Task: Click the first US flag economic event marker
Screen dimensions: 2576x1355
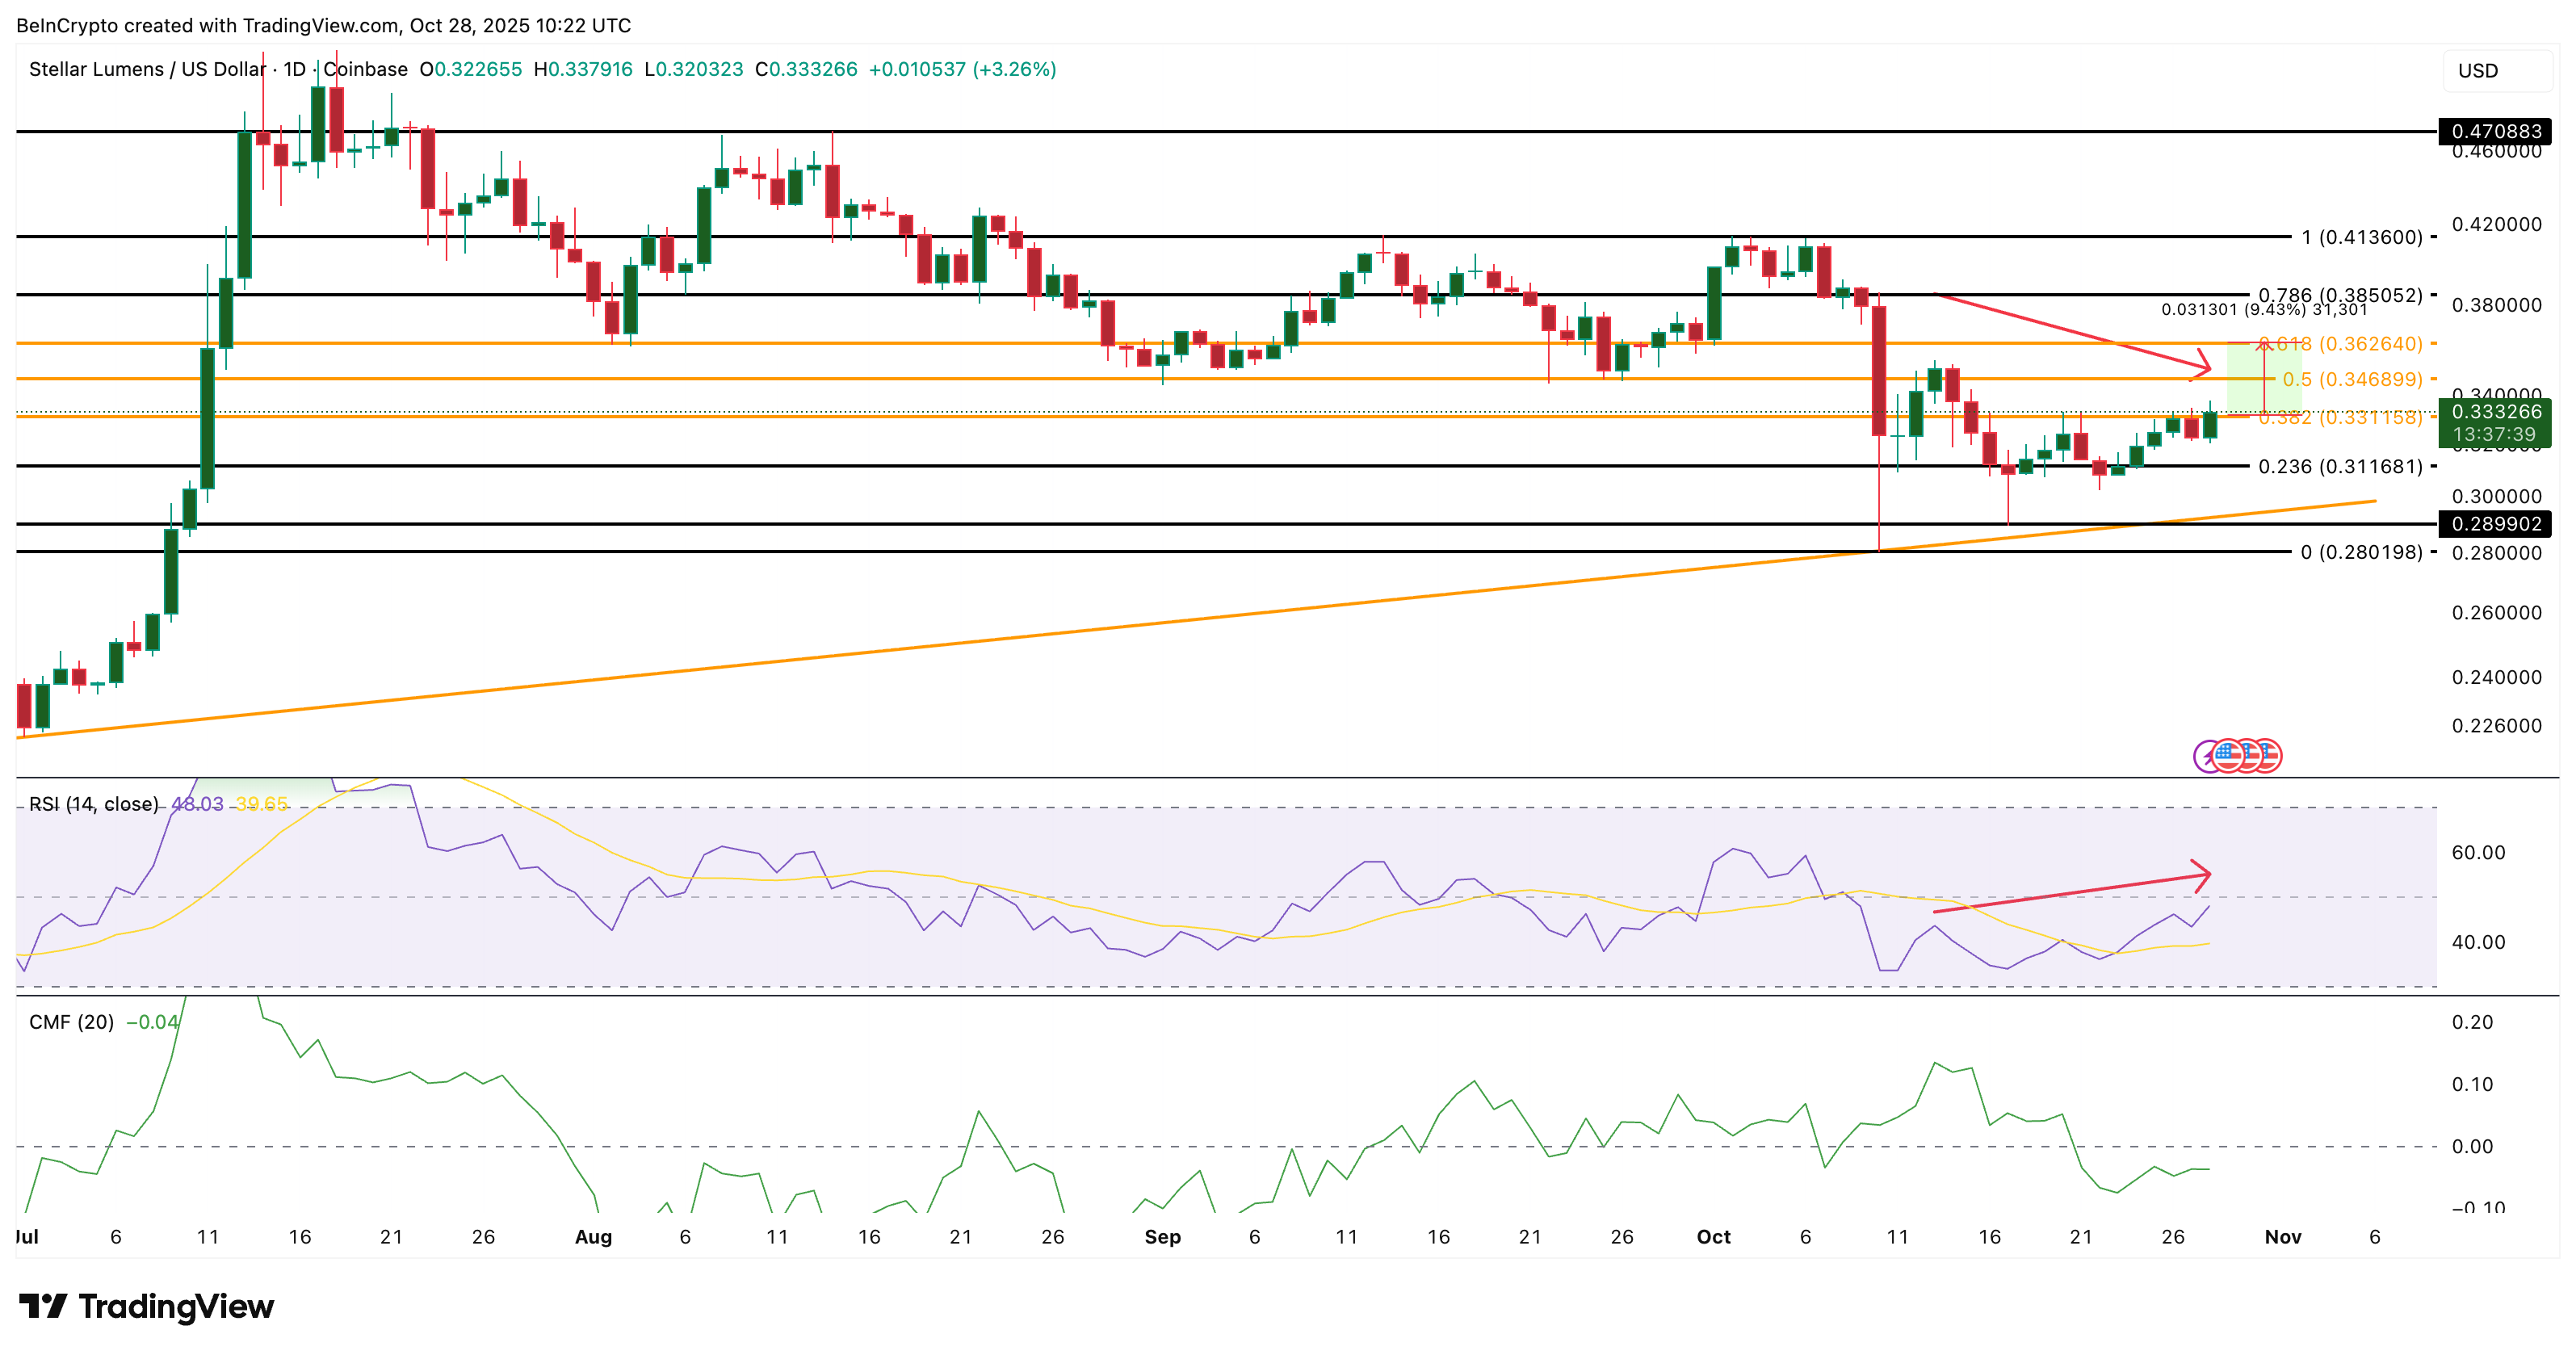Action: pos(2229,756)
